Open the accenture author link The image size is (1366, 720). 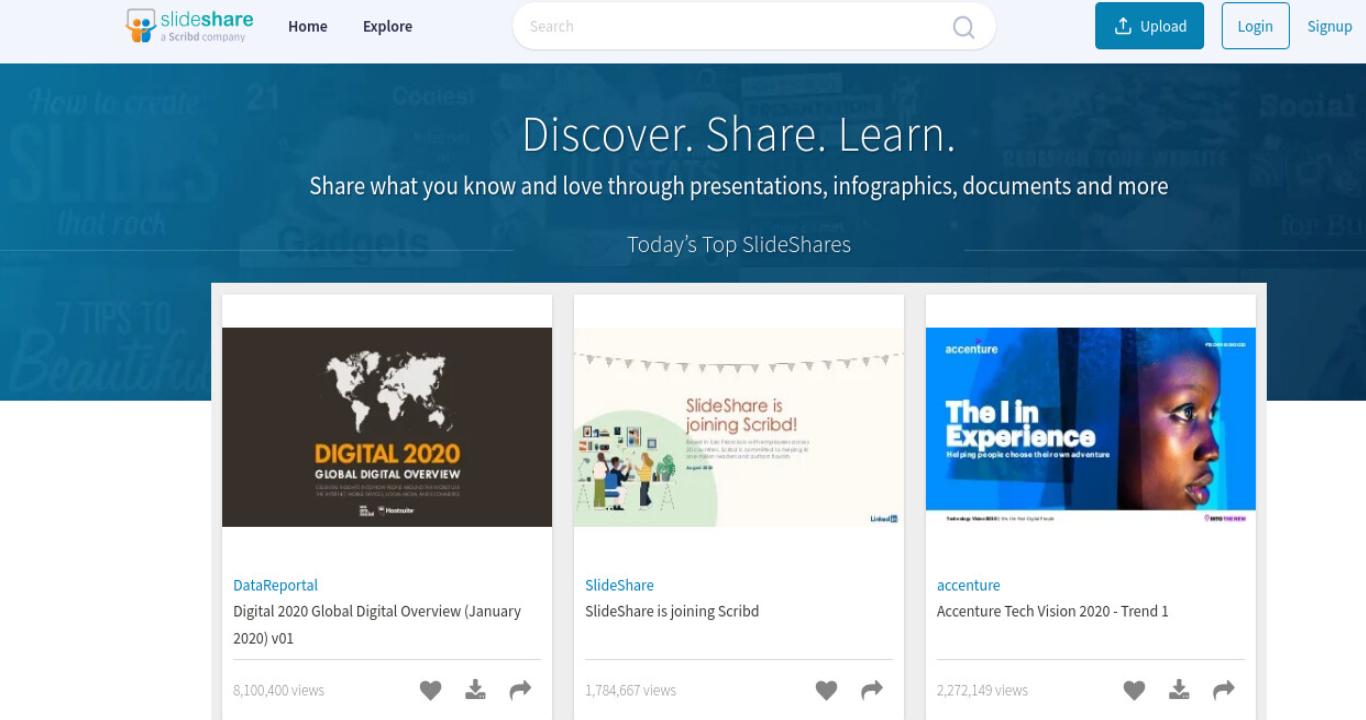(968, 586)
